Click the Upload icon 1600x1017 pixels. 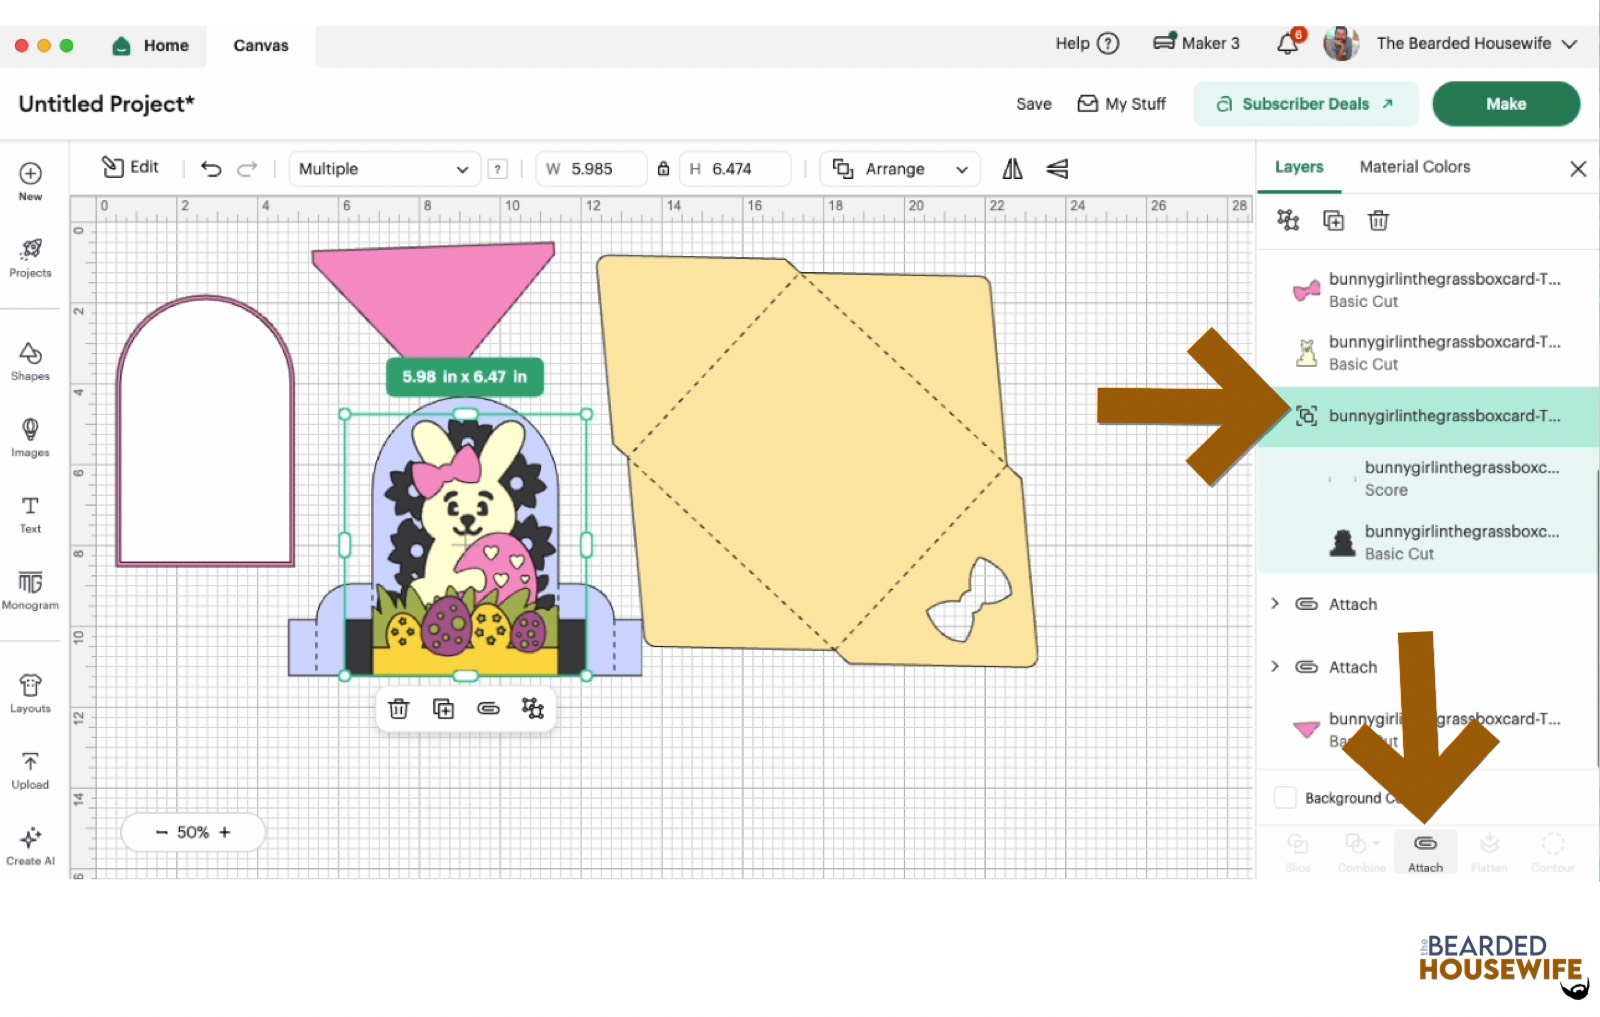pos(30,769)
